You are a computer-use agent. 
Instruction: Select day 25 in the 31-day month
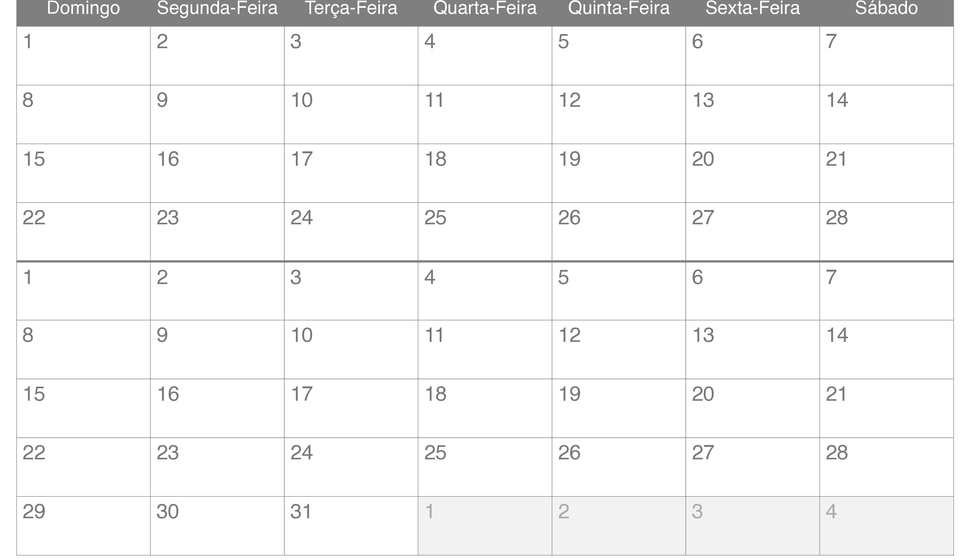coord(485,467)
